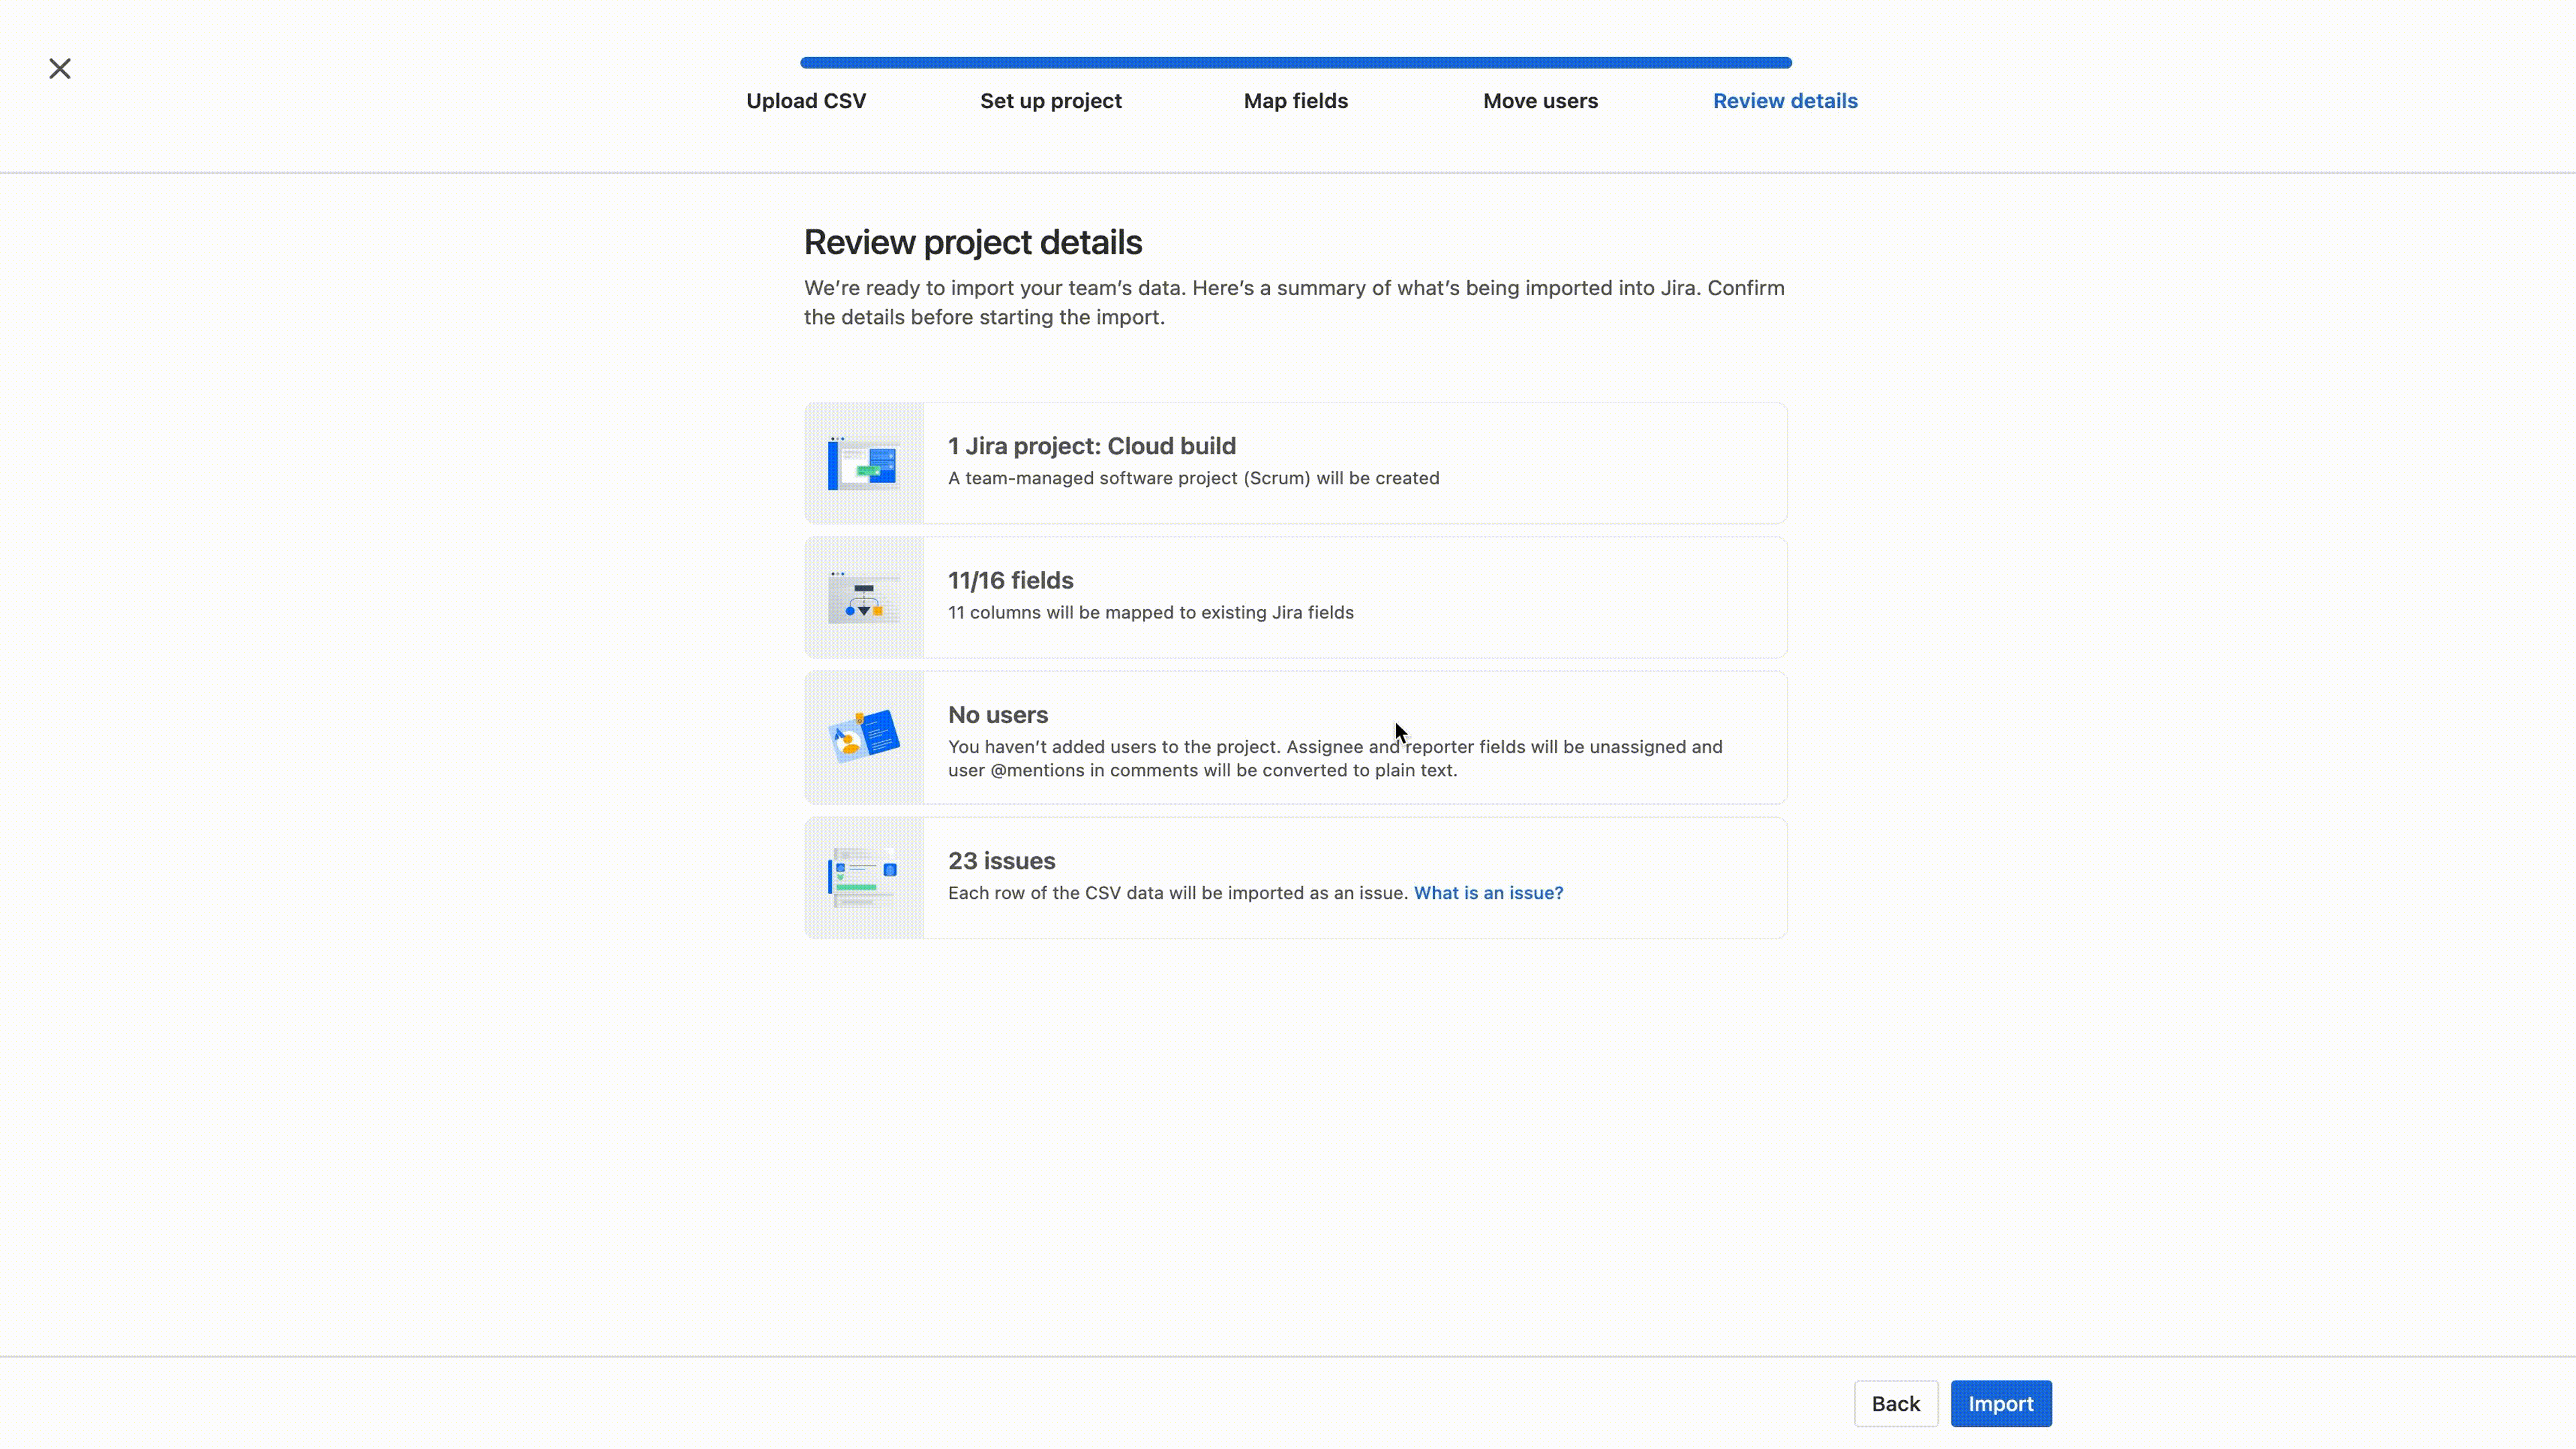This screenshot has width=2576, height=1449.
Task: Close the import wizard with the X icon
Action: pos(60,68)
